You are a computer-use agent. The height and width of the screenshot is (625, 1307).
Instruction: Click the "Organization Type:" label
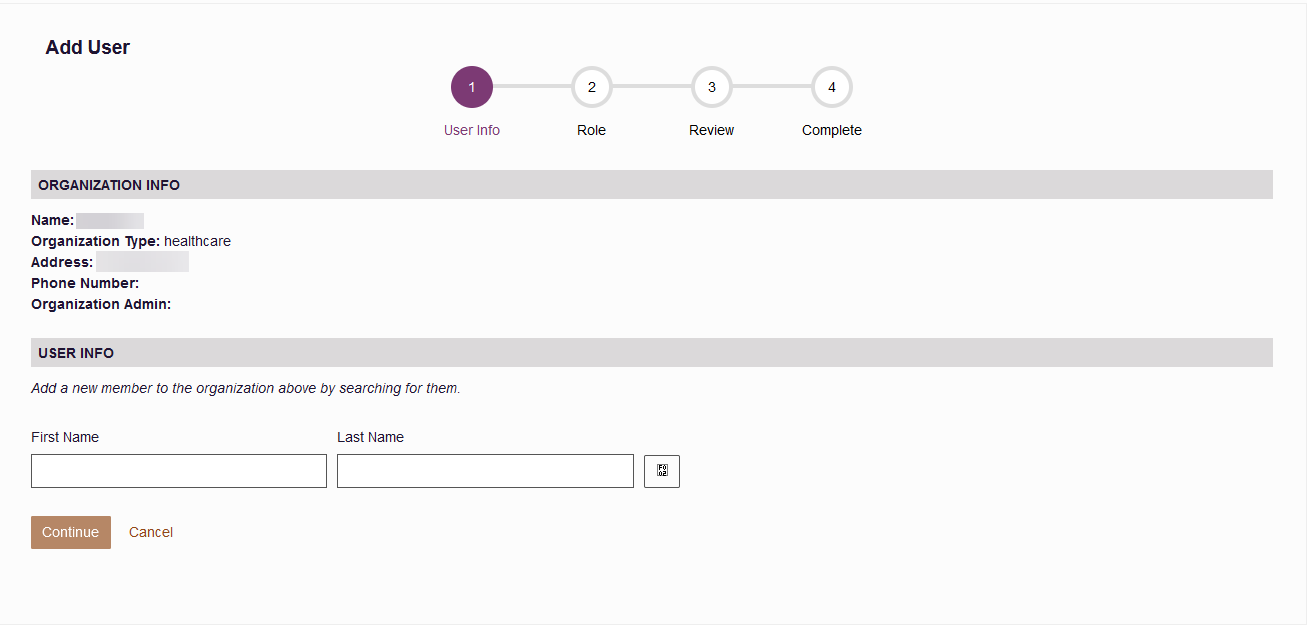coord(96,241)
